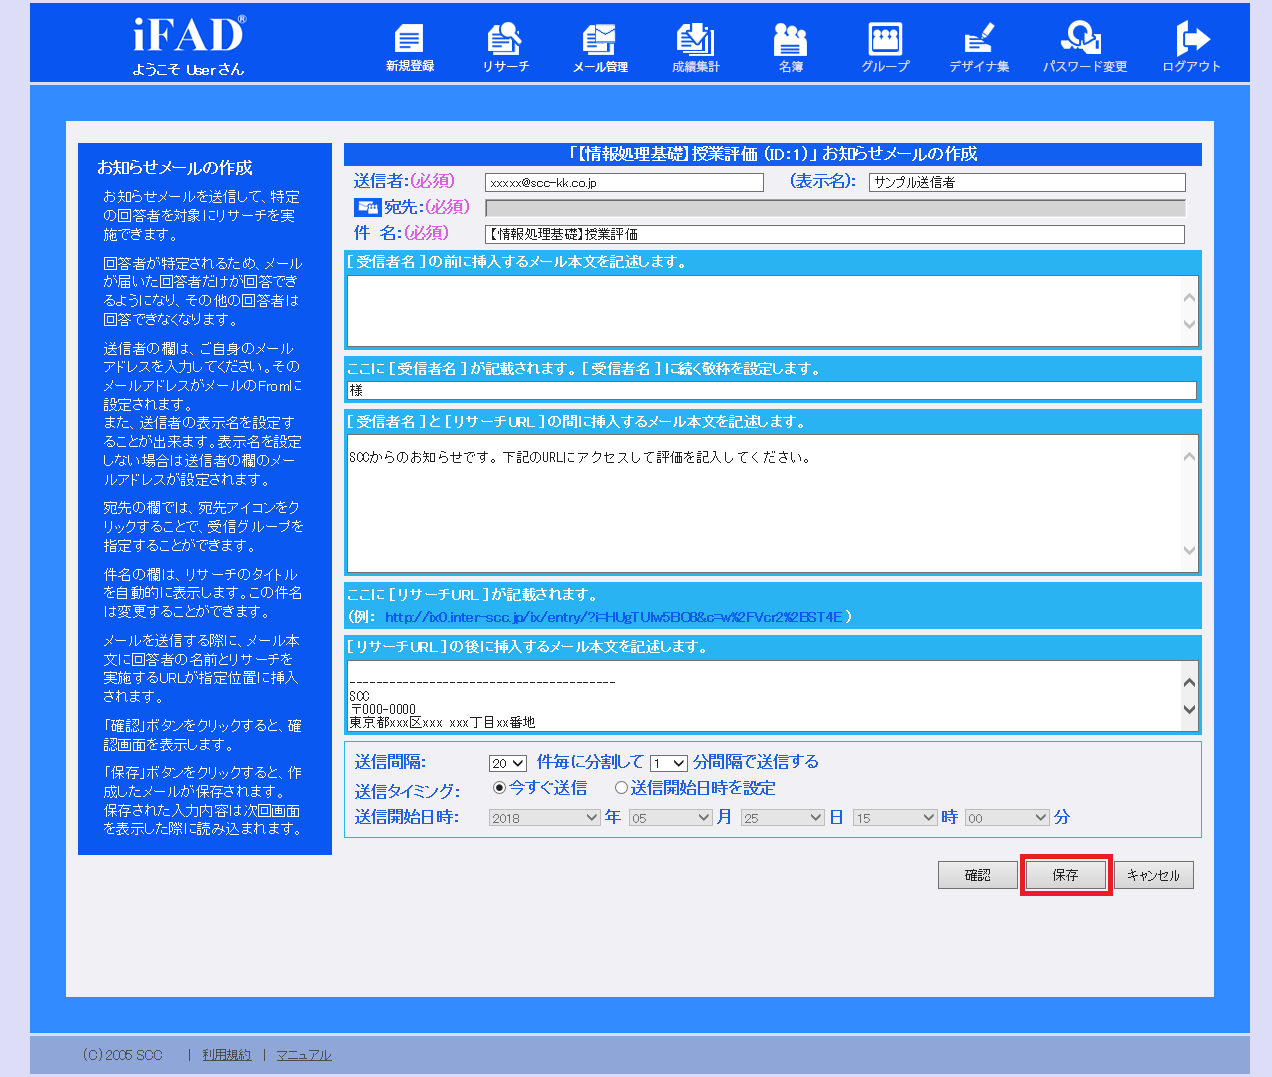Click the 件名 subject field
1272x1077 pixels.
coord(835,234)
